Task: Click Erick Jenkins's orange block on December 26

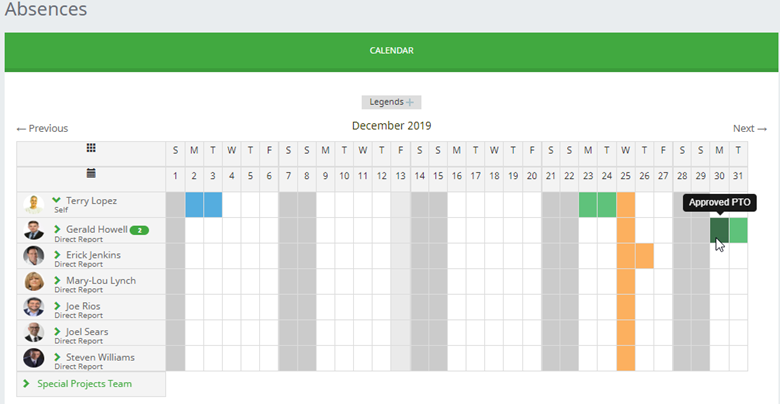Action: (644, 256)
